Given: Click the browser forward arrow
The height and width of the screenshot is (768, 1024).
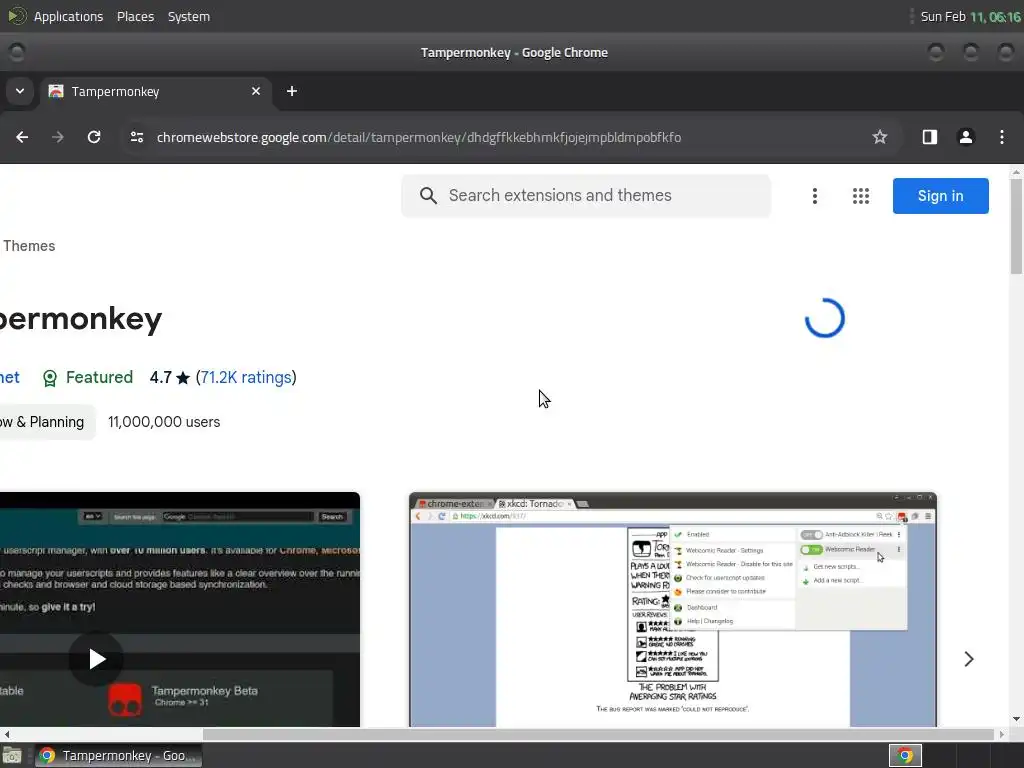Looking at the screenshot, I should (58, 137).
